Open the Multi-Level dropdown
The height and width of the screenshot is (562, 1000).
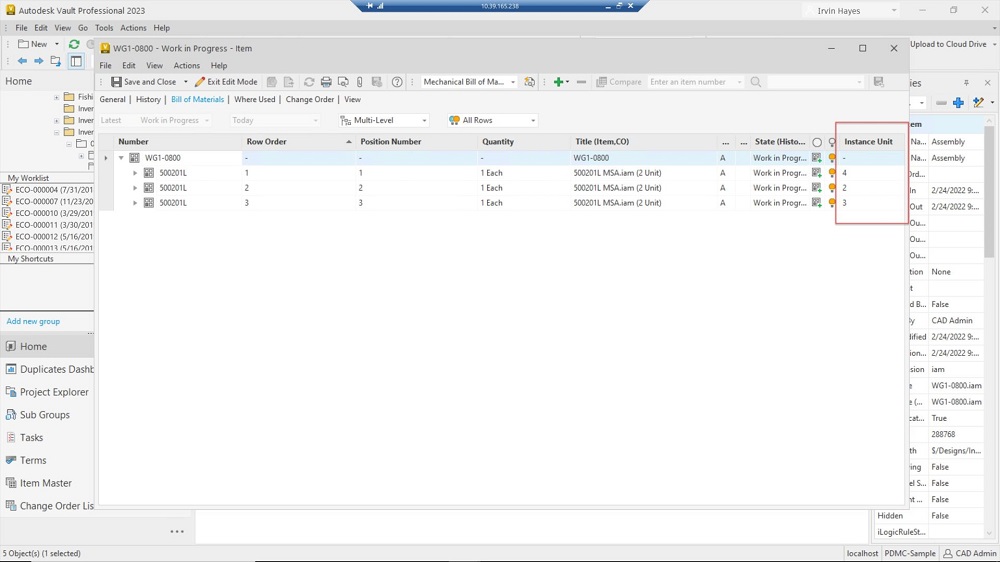point(384,120)
